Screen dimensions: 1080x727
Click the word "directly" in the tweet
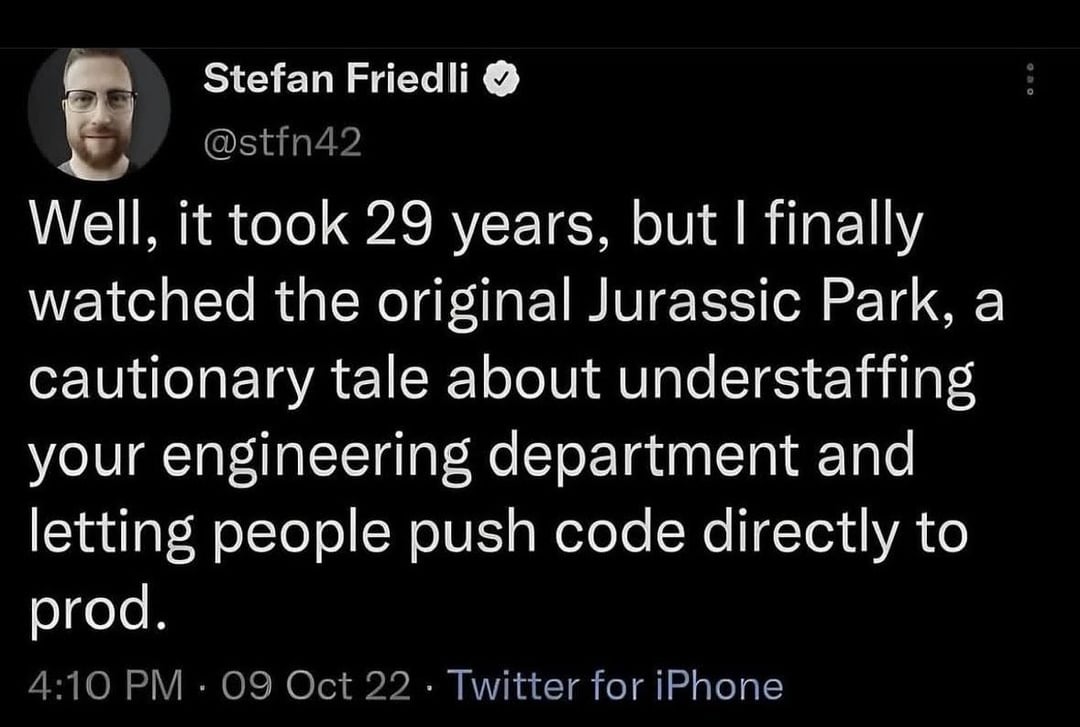coord(800,534)
